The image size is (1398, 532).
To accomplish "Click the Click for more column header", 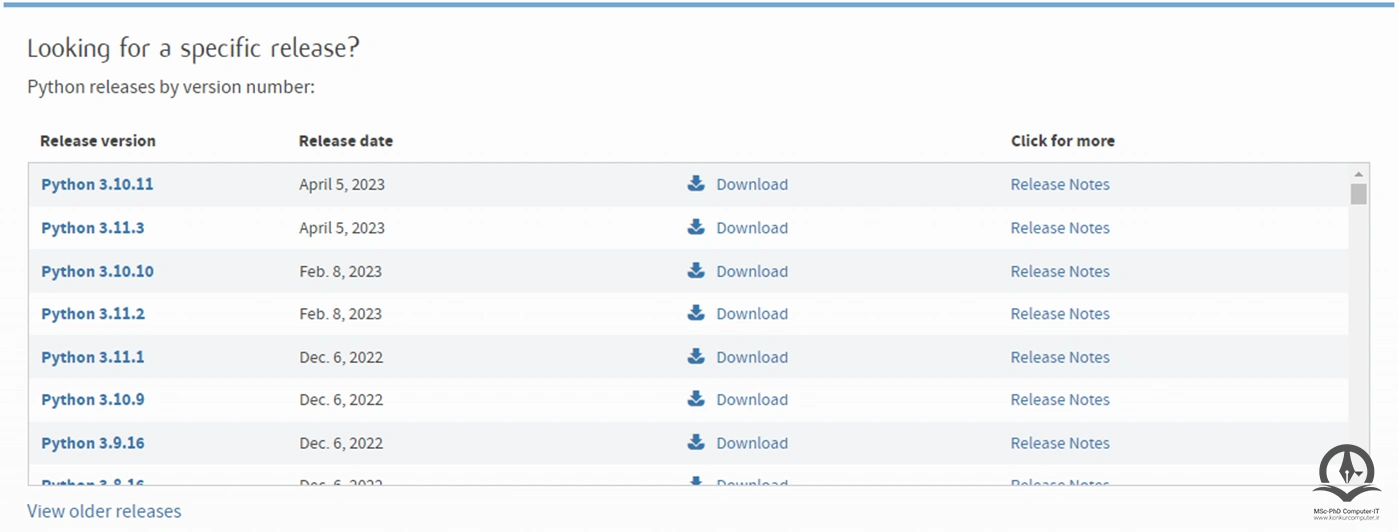I will tap(1063, 141).
